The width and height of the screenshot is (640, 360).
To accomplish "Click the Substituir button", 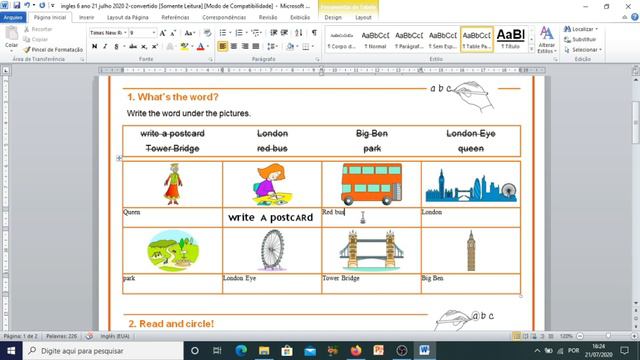I will click(x=580, y=39).
